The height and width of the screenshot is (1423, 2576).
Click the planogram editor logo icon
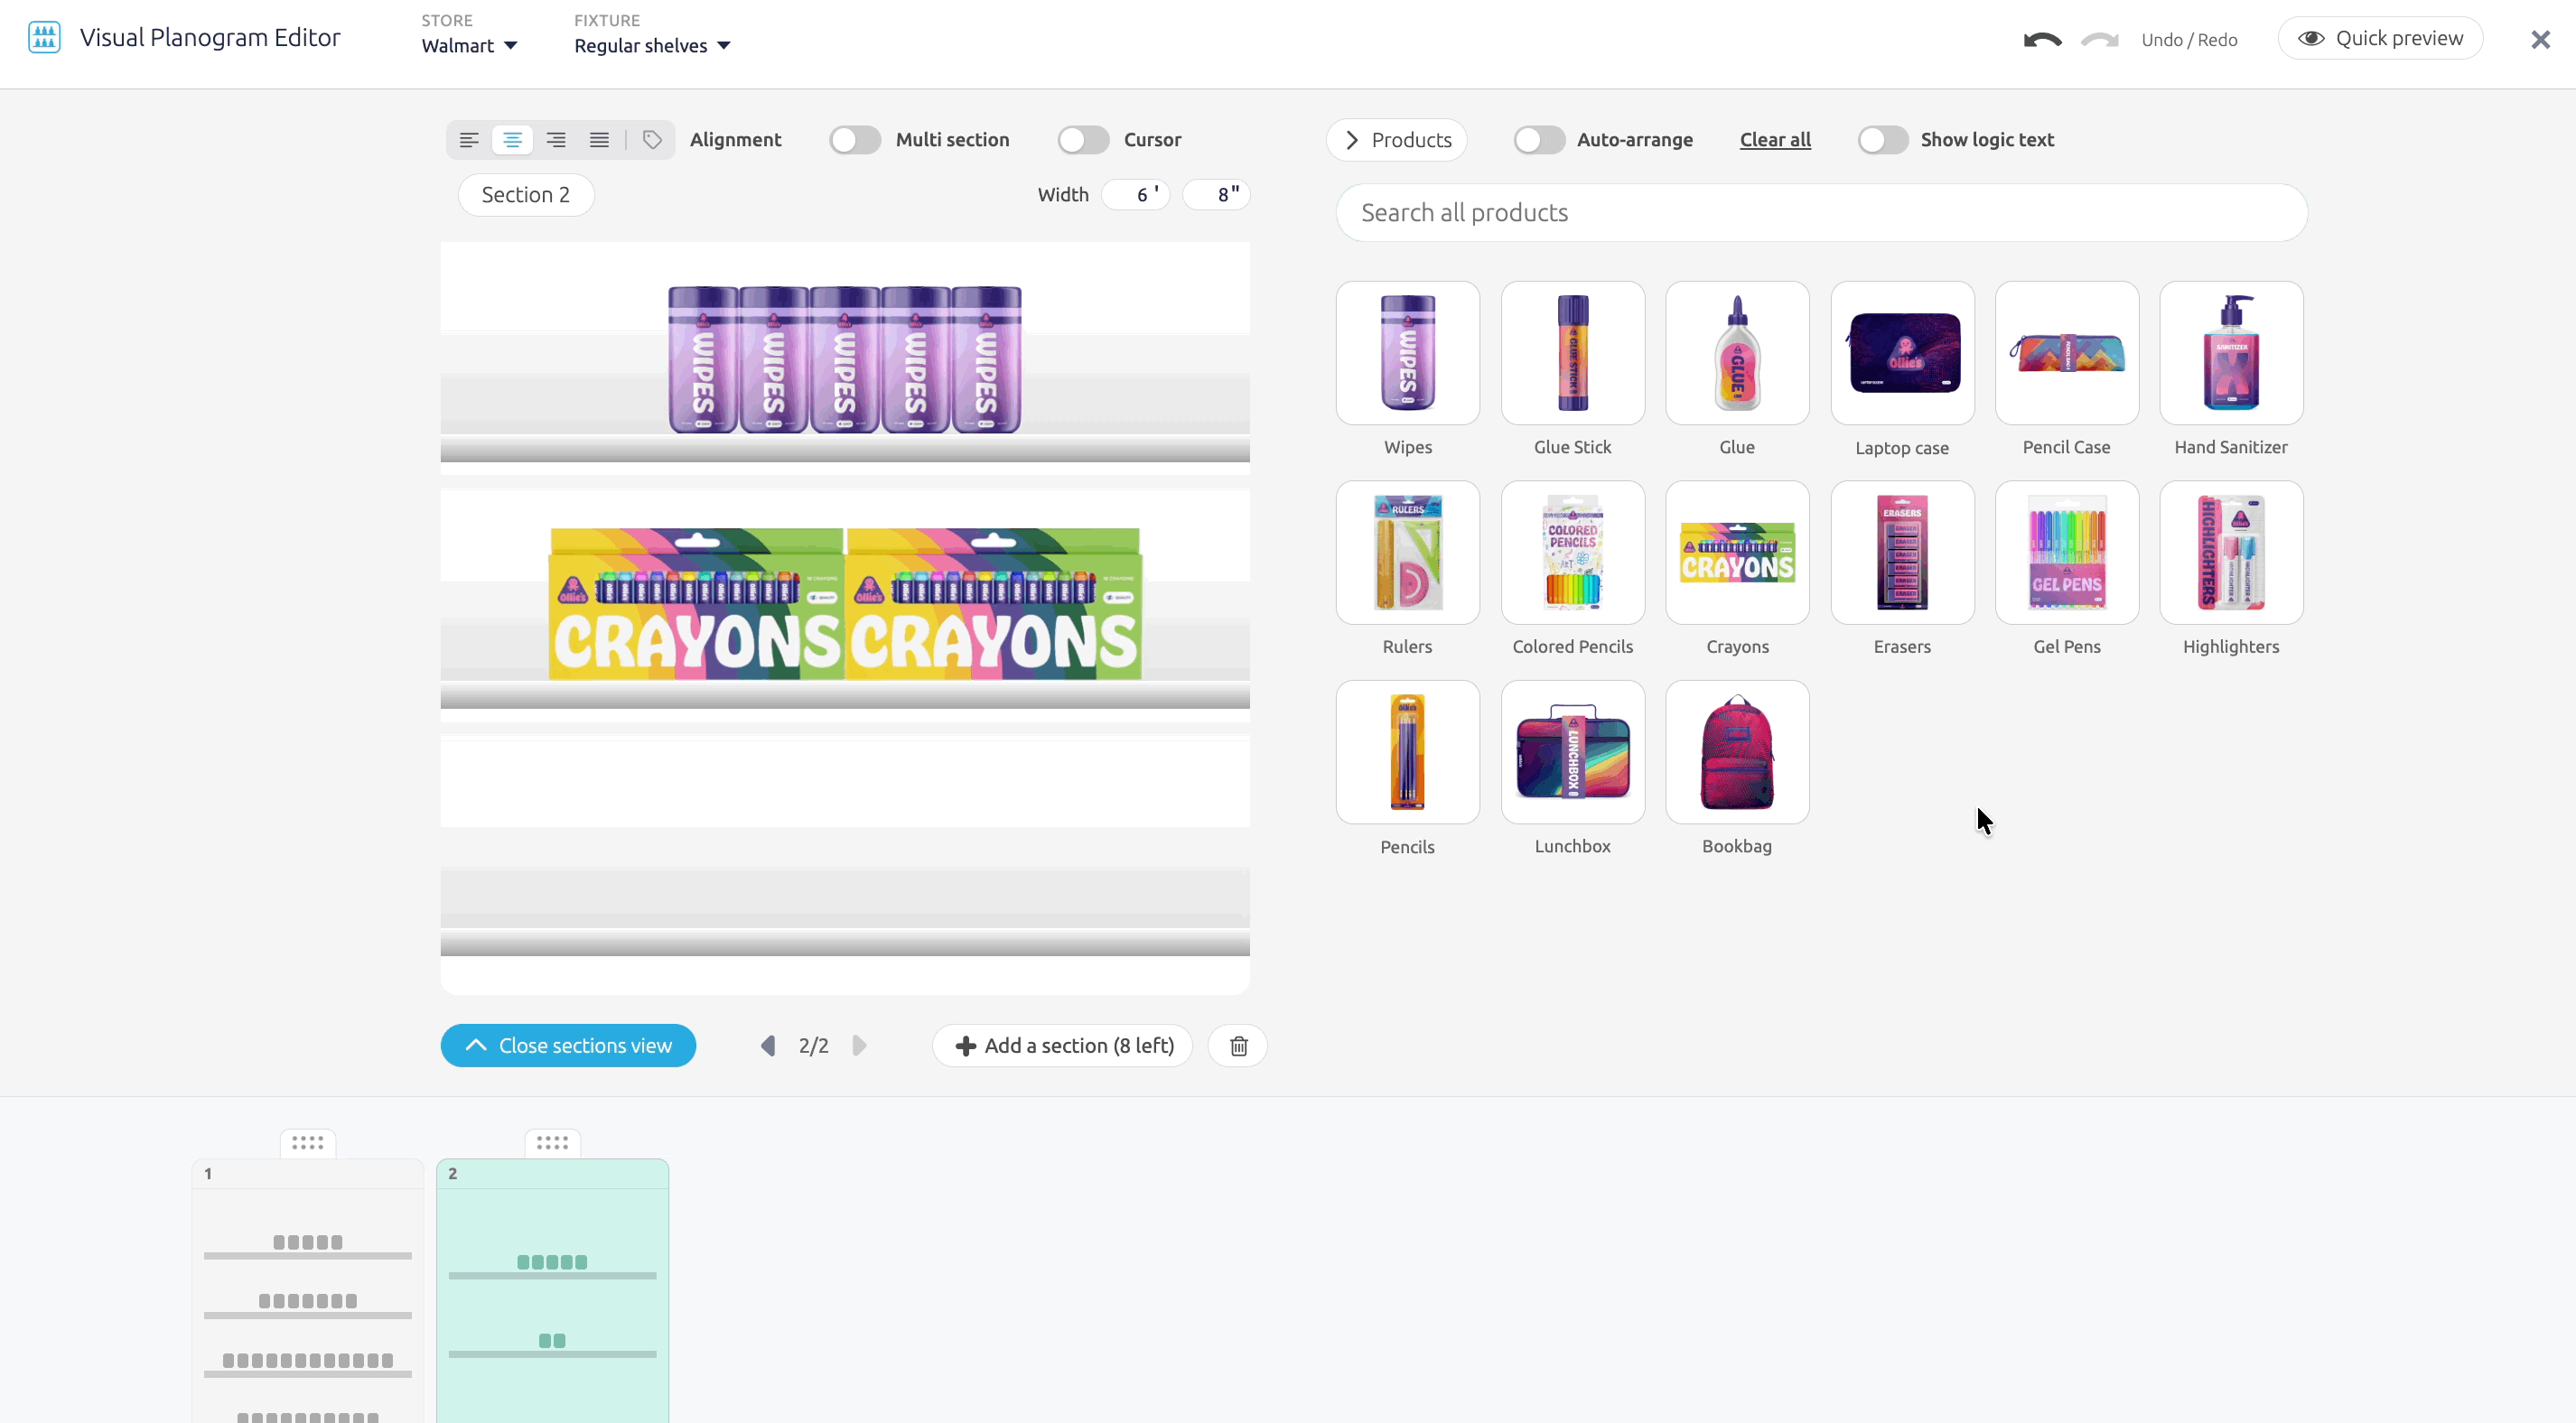(44, 38)
